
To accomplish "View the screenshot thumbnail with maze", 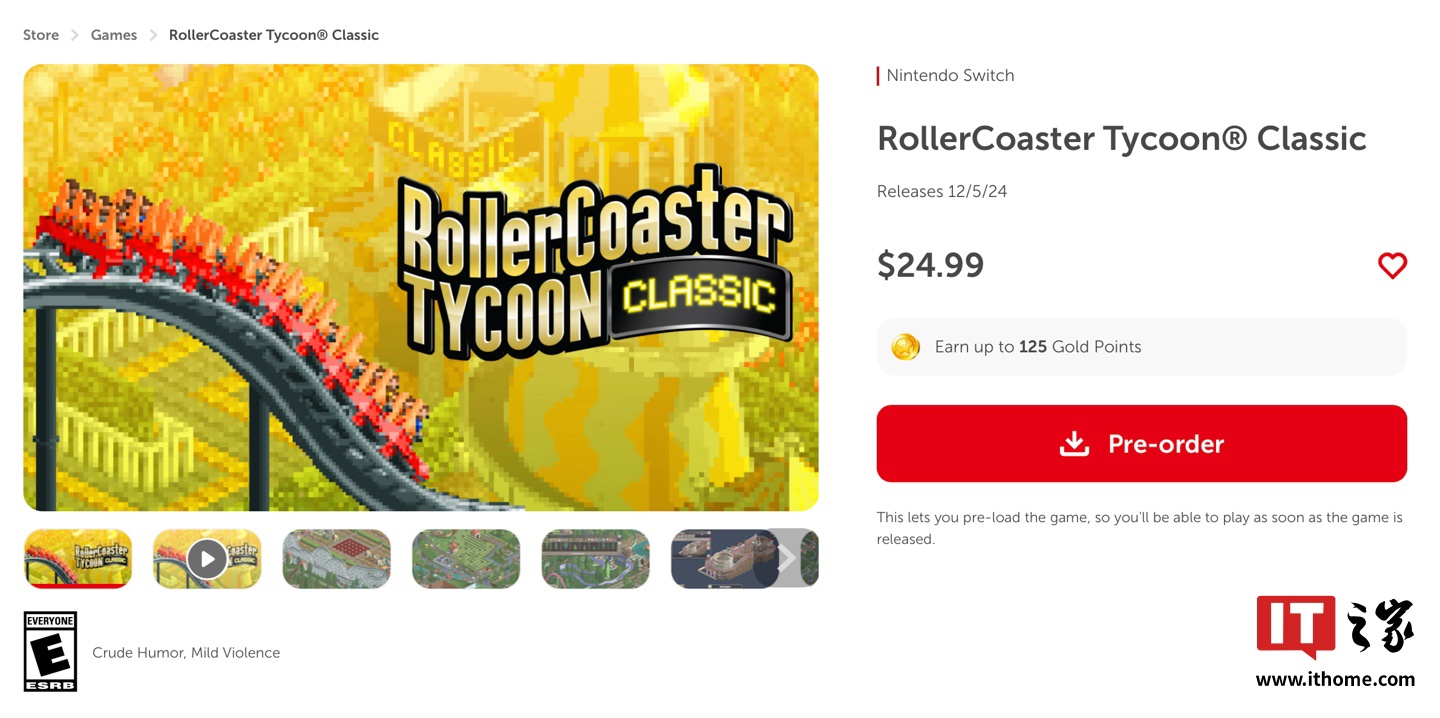I will pyautogui.click(x=466, y=558).
